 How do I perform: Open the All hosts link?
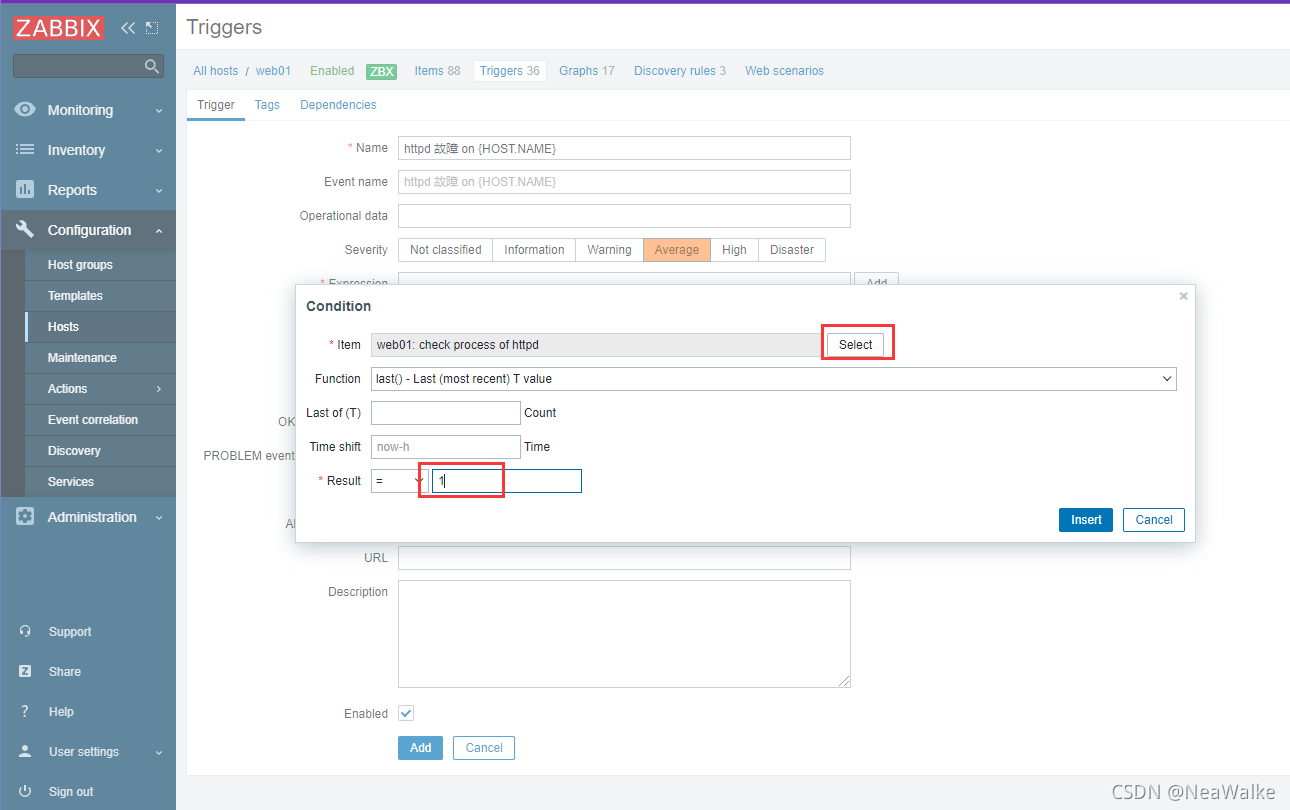tap(216, 71)
